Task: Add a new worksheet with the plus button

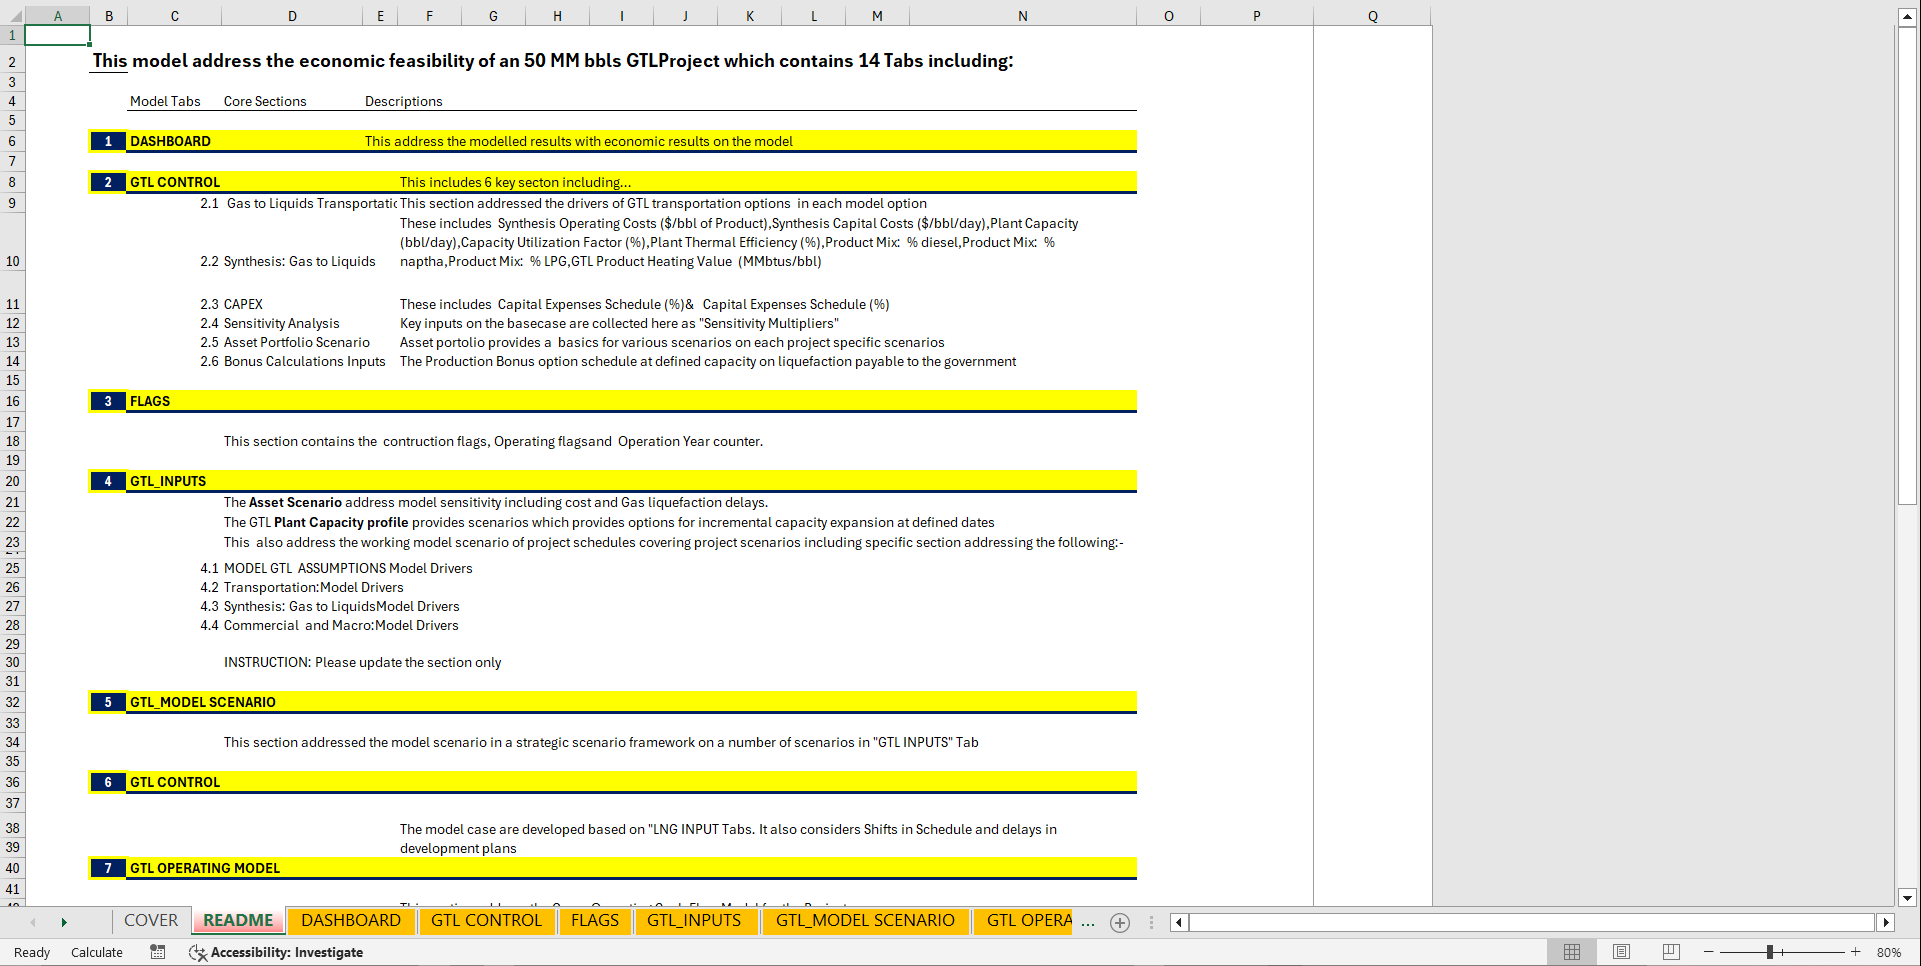Action: click(x=1119, y=922)
